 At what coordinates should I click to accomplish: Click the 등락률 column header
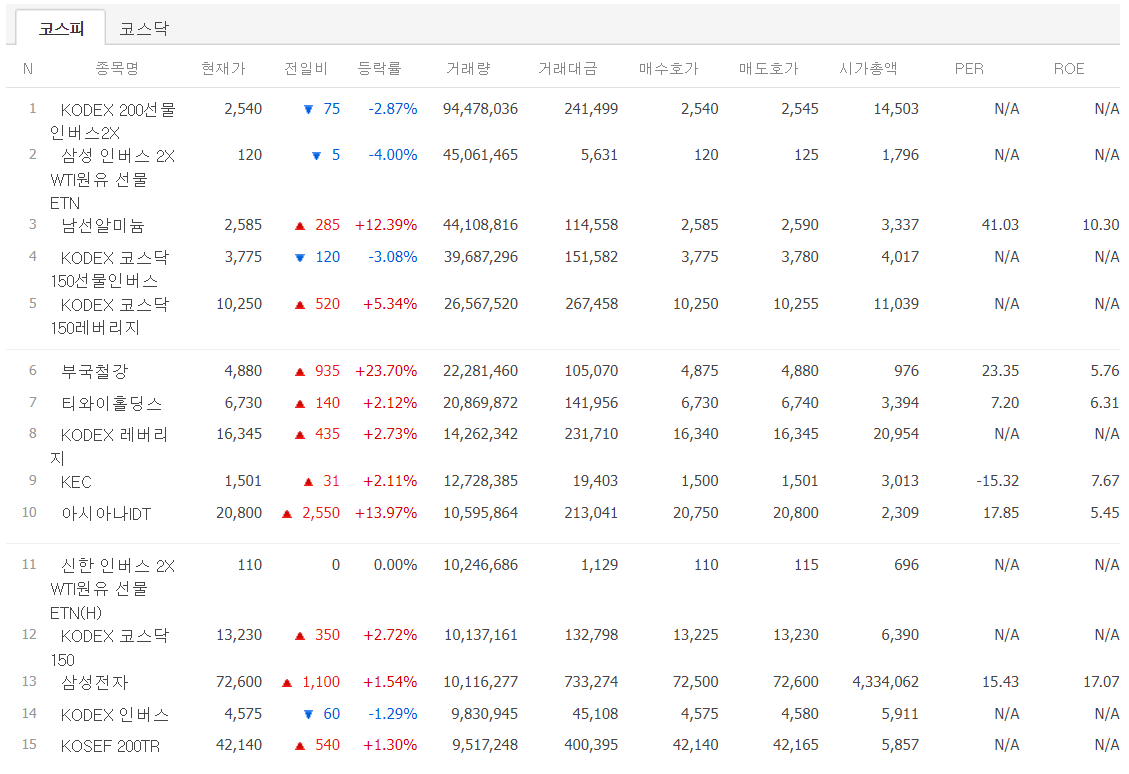pos(379,68)
